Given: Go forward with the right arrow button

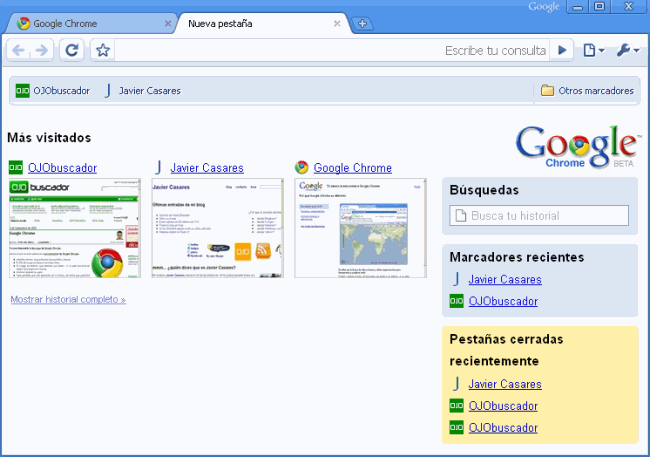Looking at the screenshot, I should (42, 51).
